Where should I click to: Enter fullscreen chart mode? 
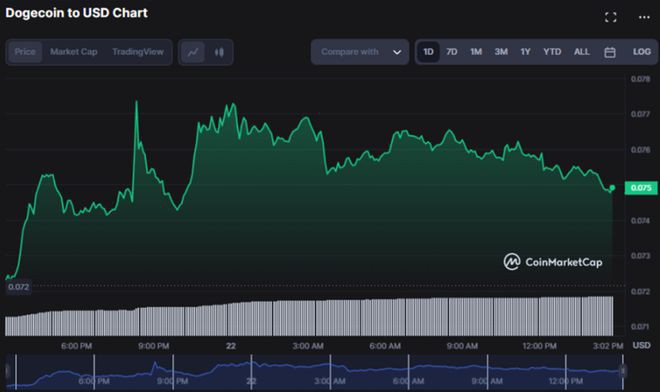[610, 17]
